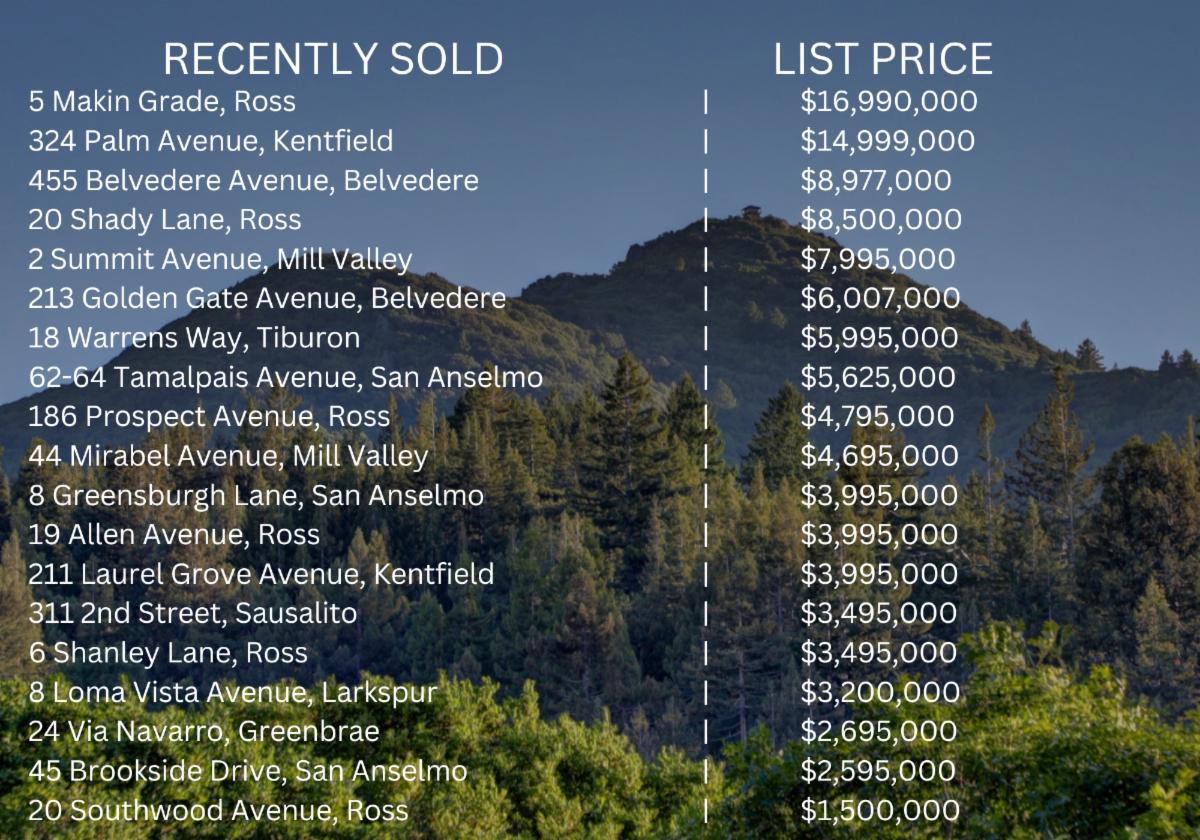Click the RECENTLY SOLD heading

click(x=333, y=59)
